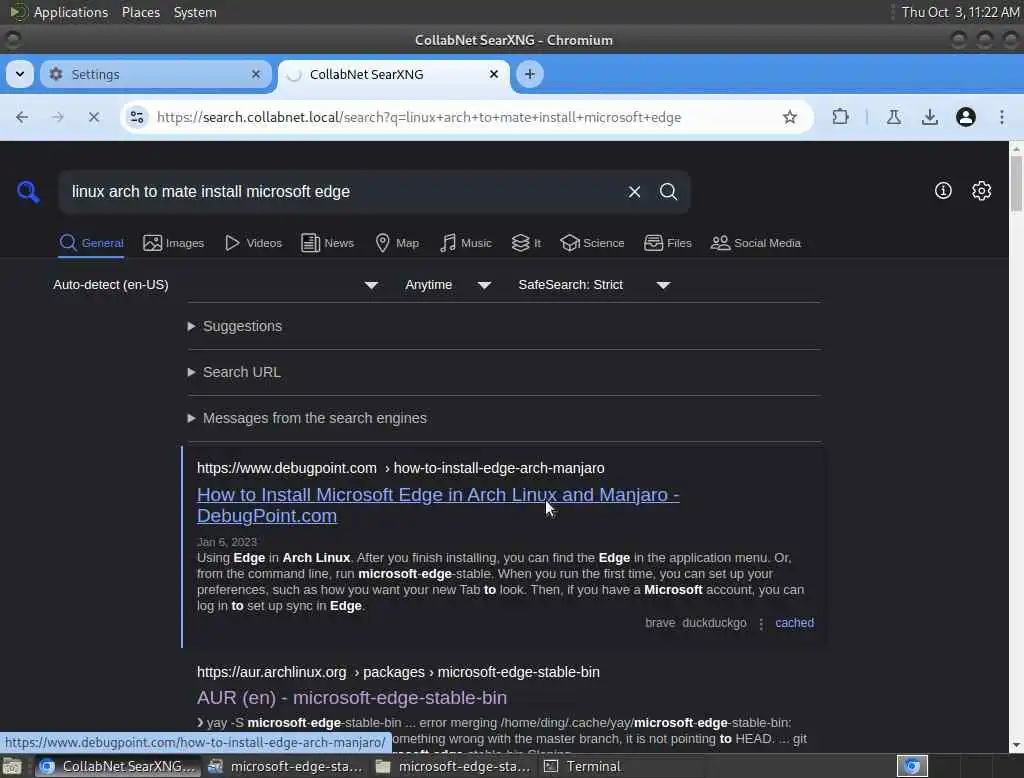Expand the Suggestions section
Image resolution: width=1024 pixels, height=778 pixels.
pyautogui.click(x=234, y=326)
